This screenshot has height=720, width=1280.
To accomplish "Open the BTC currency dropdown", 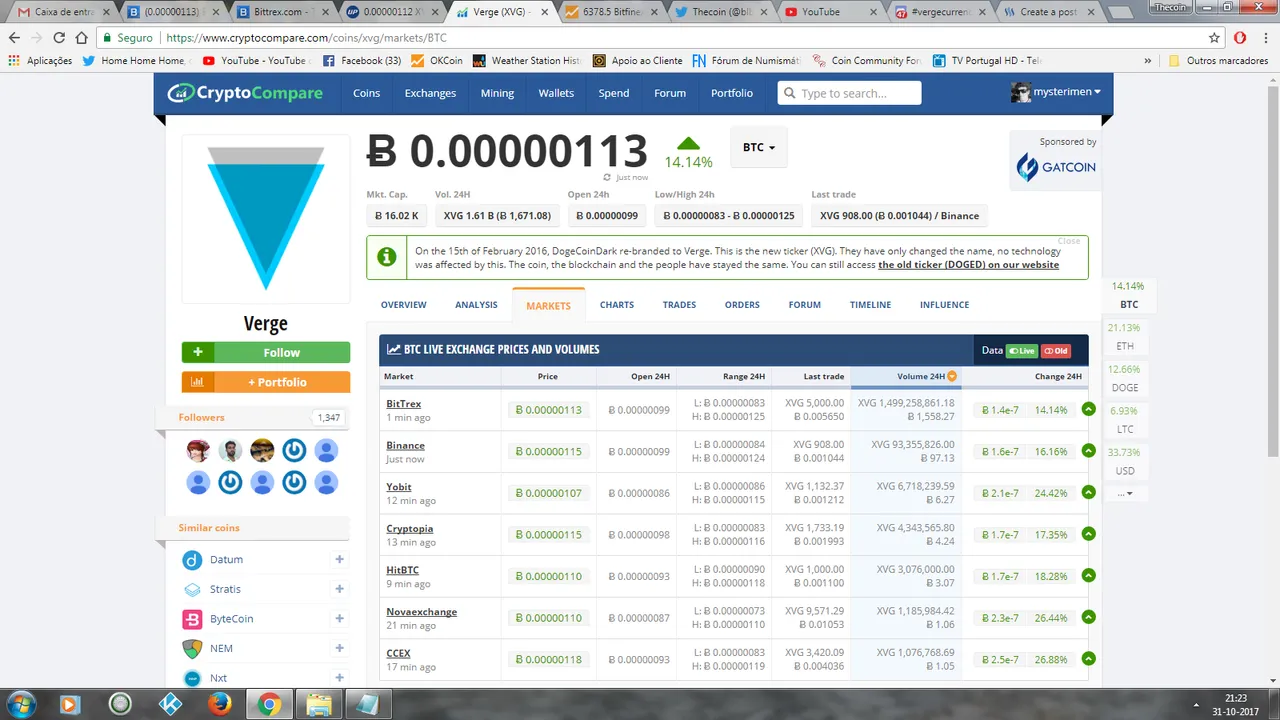I will click(759, 147).
